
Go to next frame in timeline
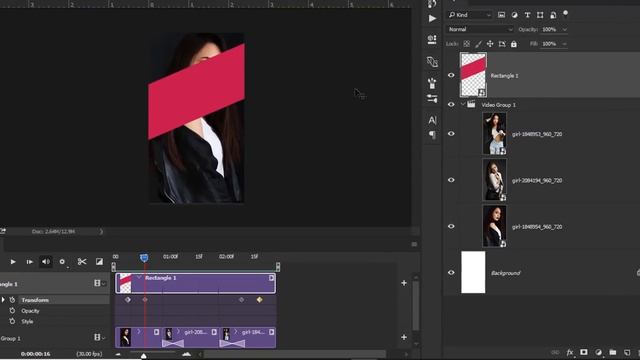coord(29,262)
